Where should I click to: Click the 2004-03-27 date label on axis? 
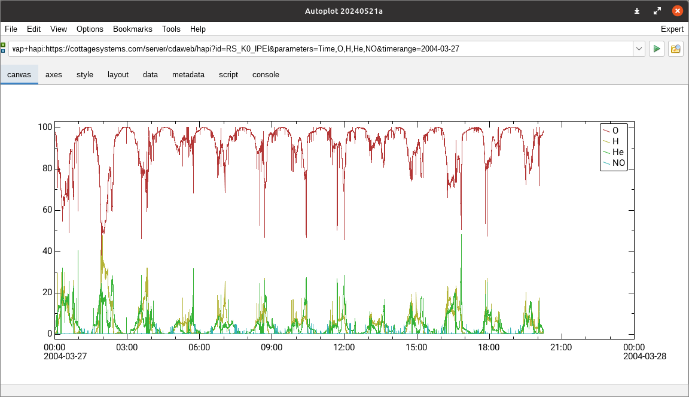click(65, 356)
